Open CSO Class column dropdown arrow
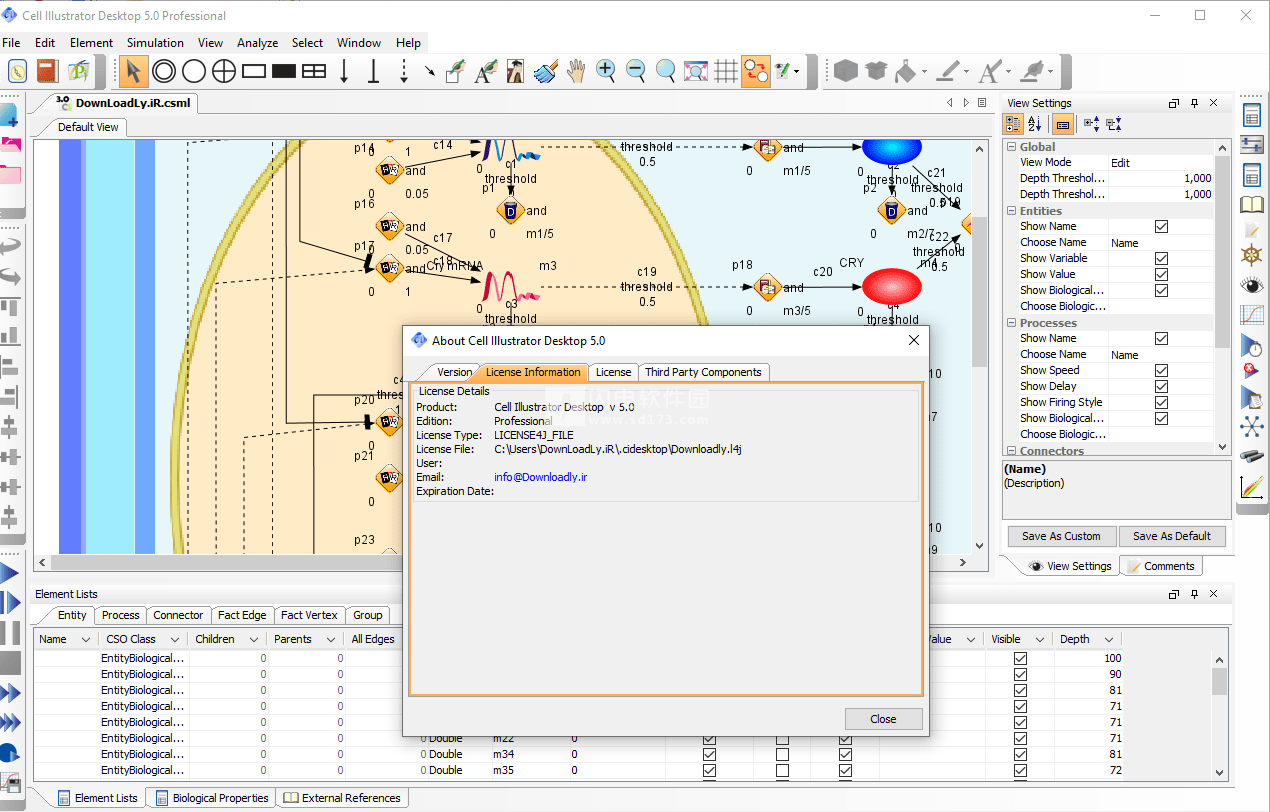This screenshot has width=1270, height=812. 175,639
